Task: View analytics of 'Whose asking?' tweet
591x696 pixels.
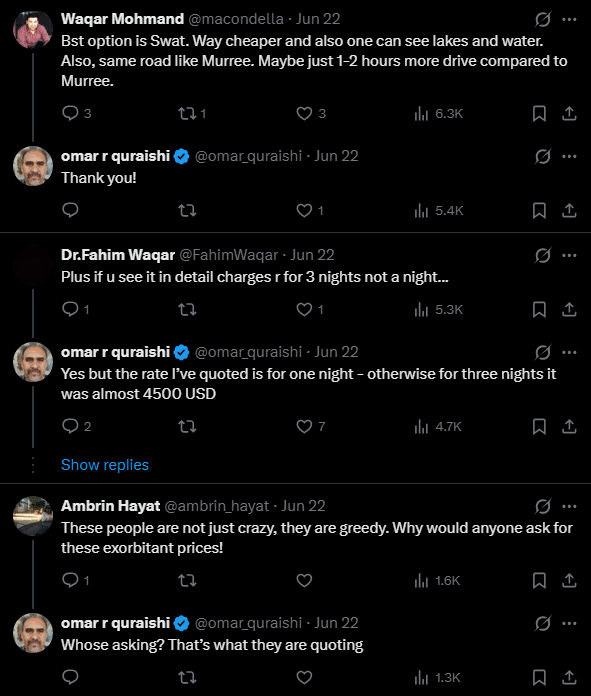Action: click(437, 678)
